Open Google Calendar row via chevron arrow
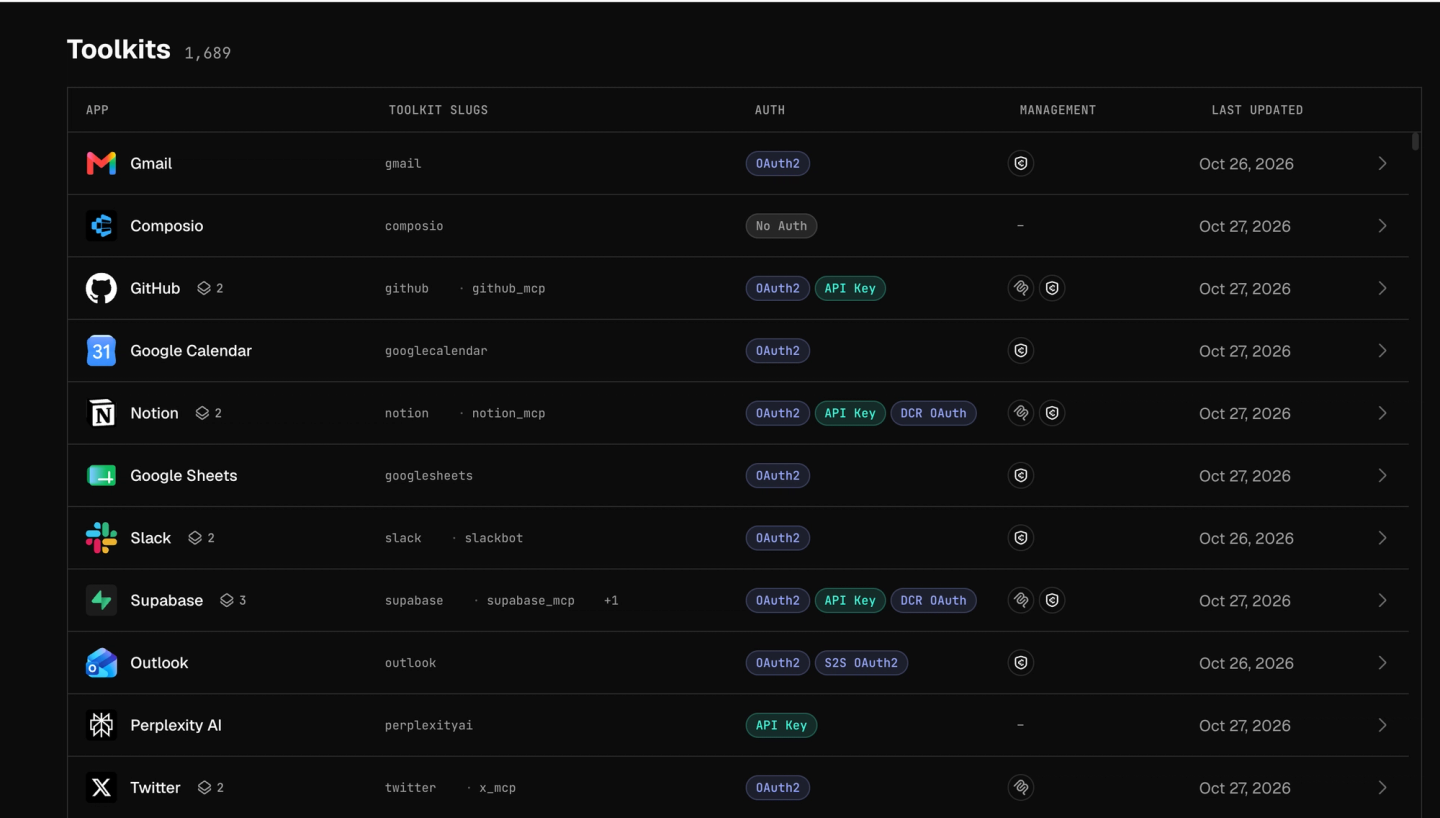The height and width of the screenshot is (818, 1440). tap(1382, 351)
